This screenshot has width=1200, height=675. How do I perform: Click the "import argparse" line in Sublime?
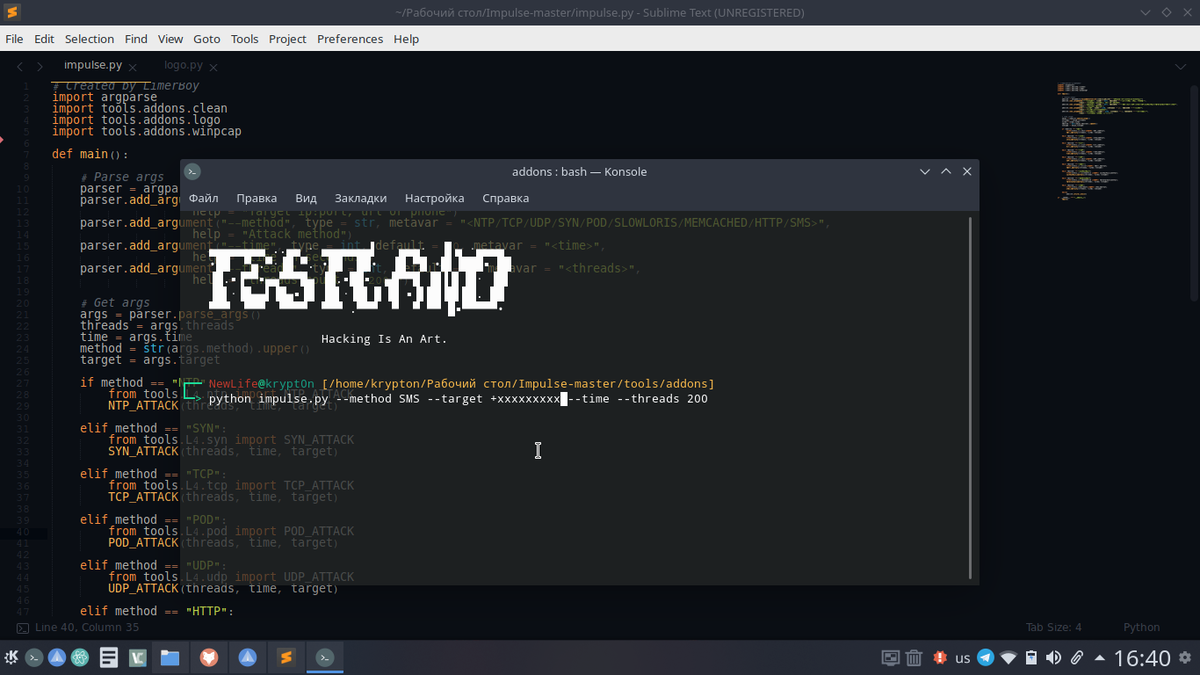pyautogui.click(x=104, y=97)
